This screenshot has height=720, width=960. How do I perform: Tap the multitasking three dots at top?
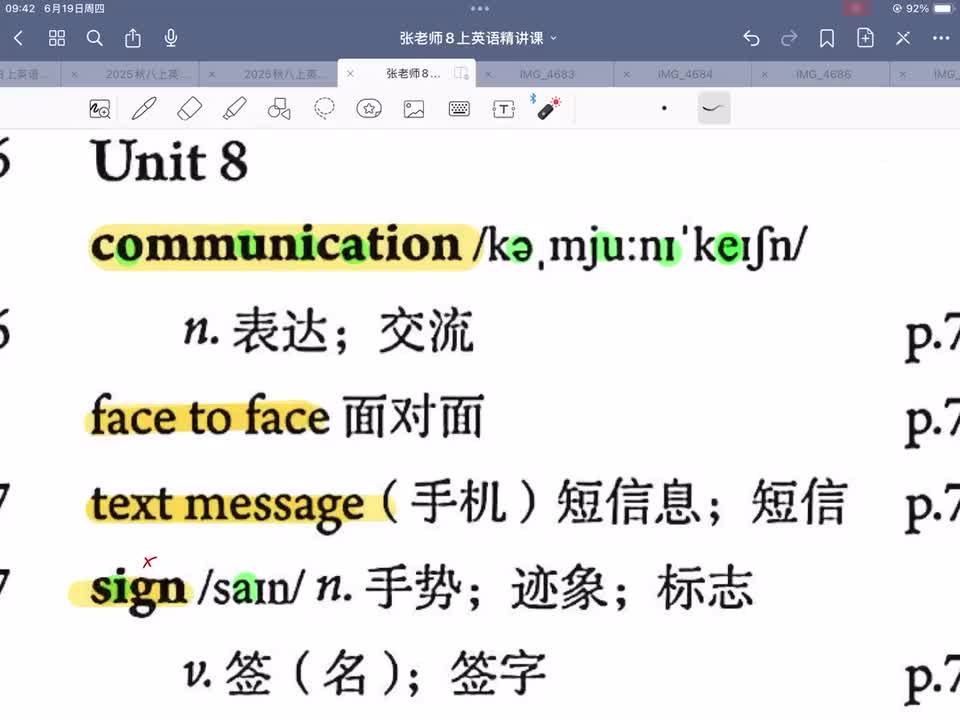click(x=480, y=9)
